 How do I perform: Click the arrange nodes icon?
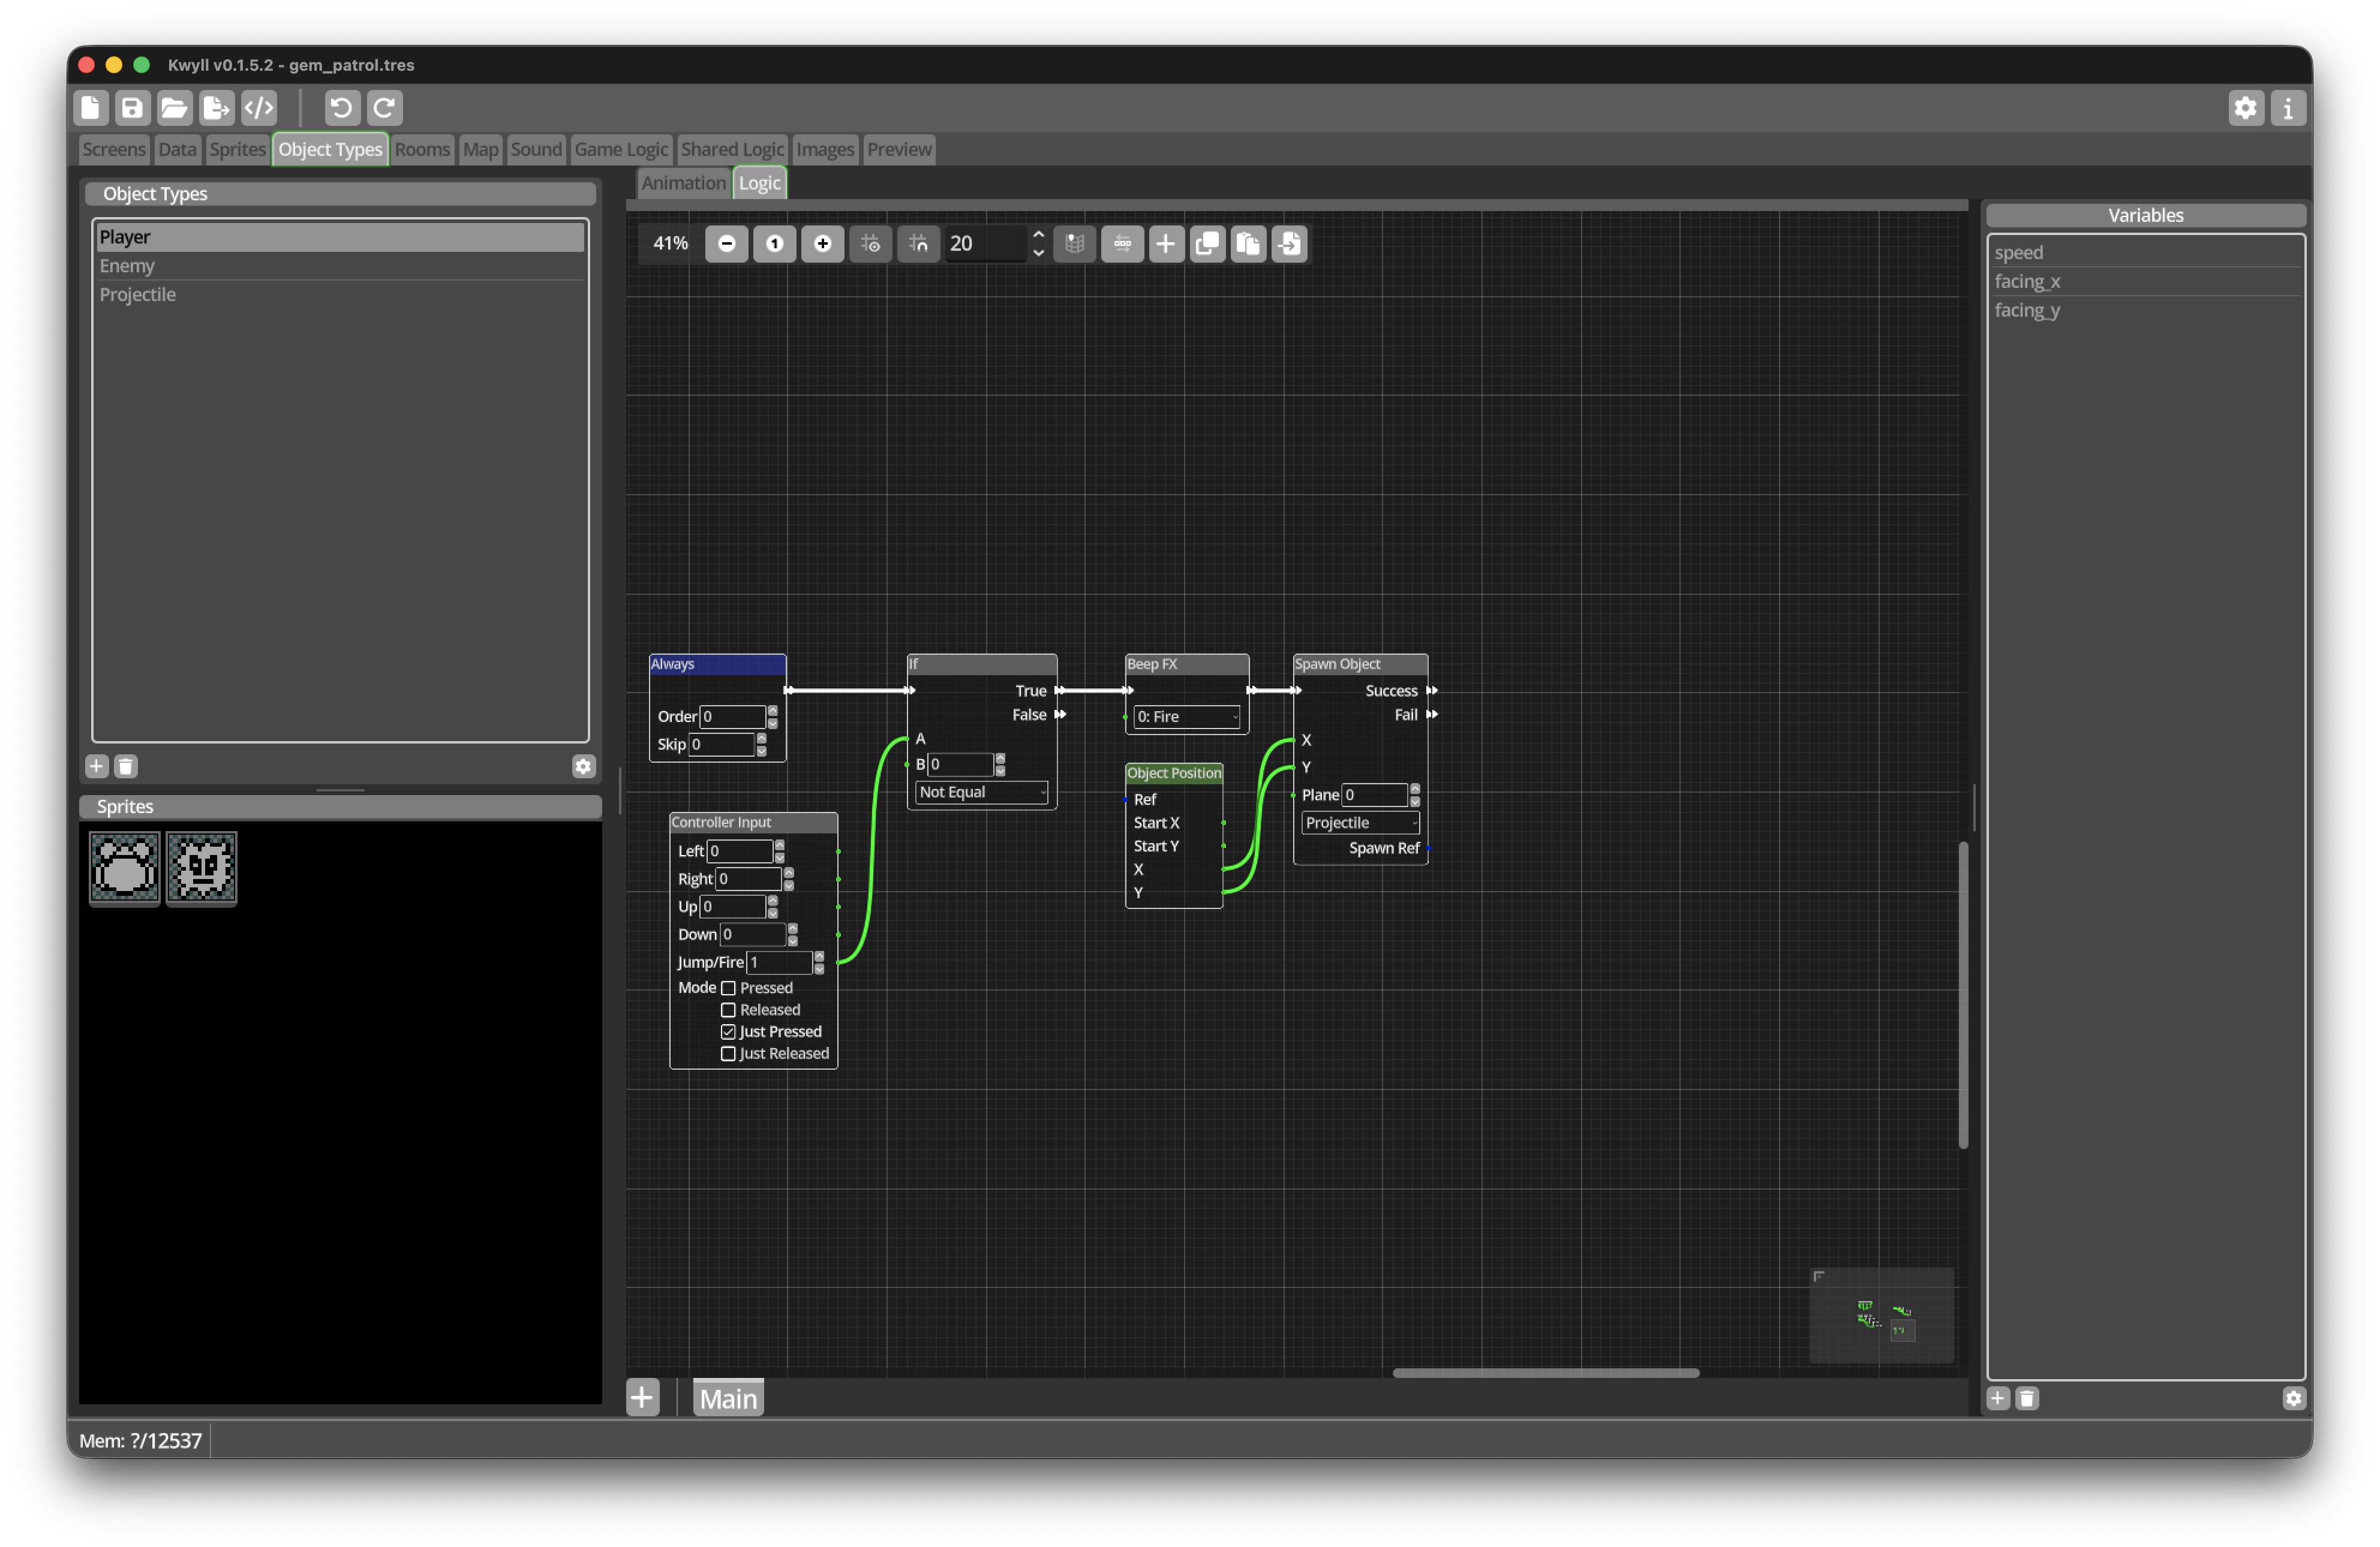point(1123,244)
